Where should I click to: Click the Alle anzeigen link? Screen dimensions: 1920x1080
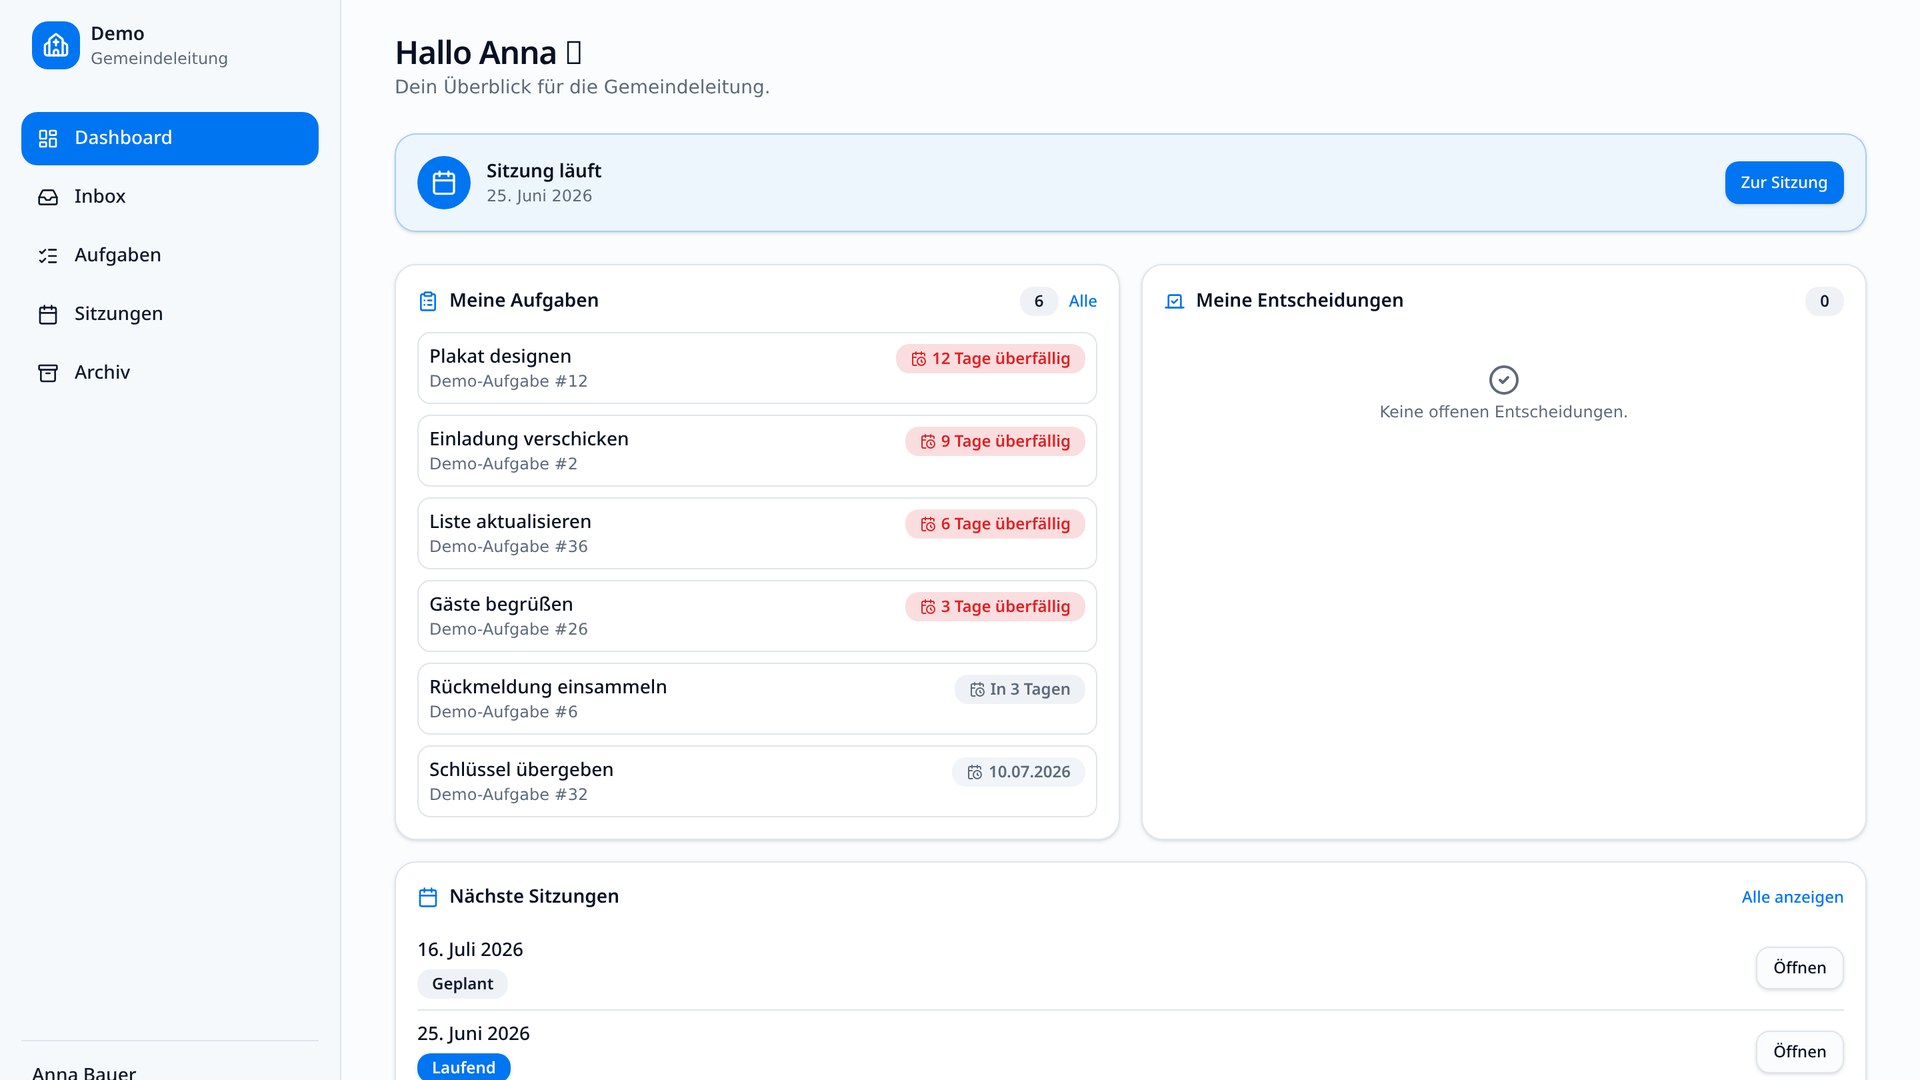[1792, 897]
